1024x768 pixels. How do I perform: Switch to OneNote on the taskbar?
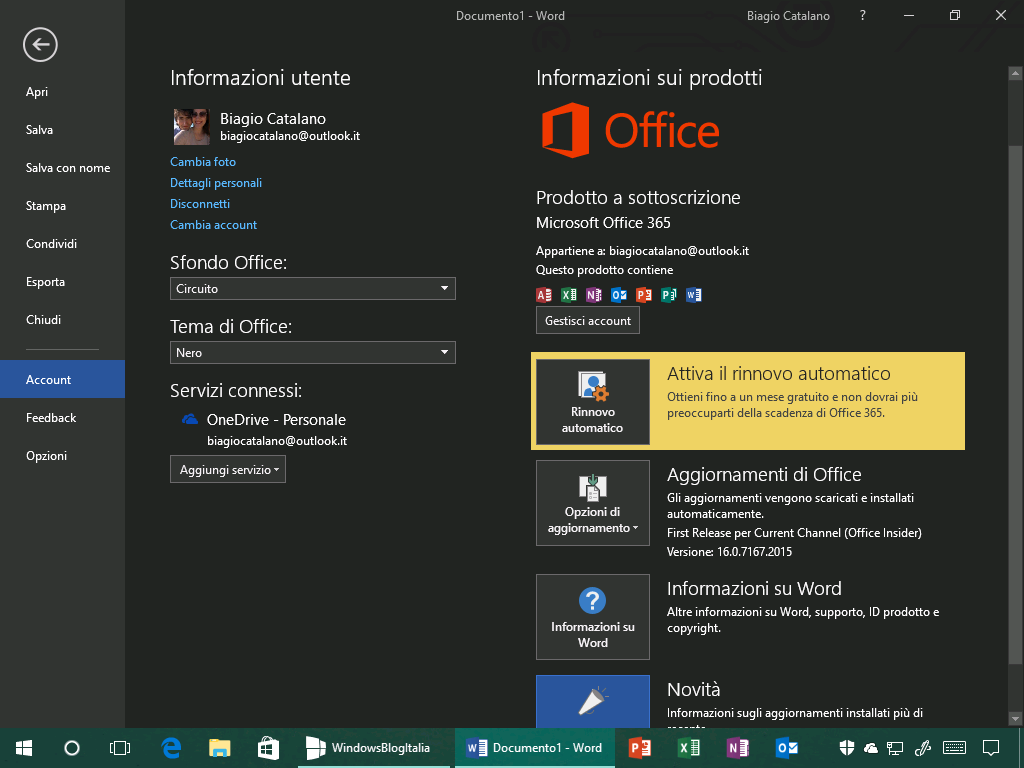[737, 748]
